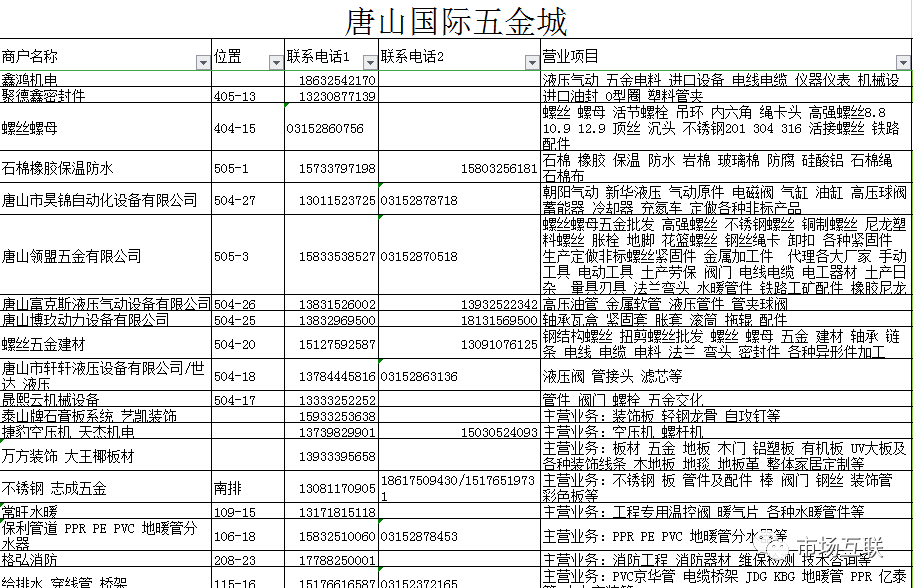Select phone number 13011523725
Image resolution: width=913 pixels, height=588 pixels.
331,200
